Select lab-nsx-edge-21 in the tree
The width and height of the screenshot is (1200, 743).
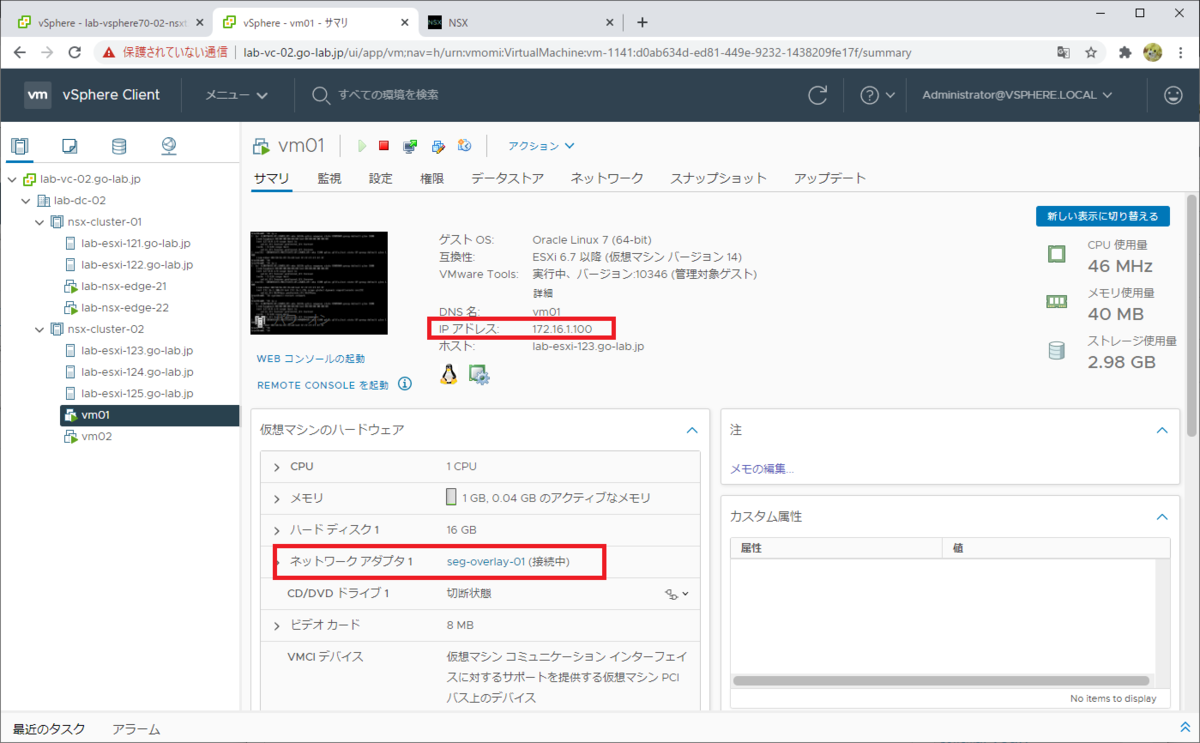pos(125,286)
